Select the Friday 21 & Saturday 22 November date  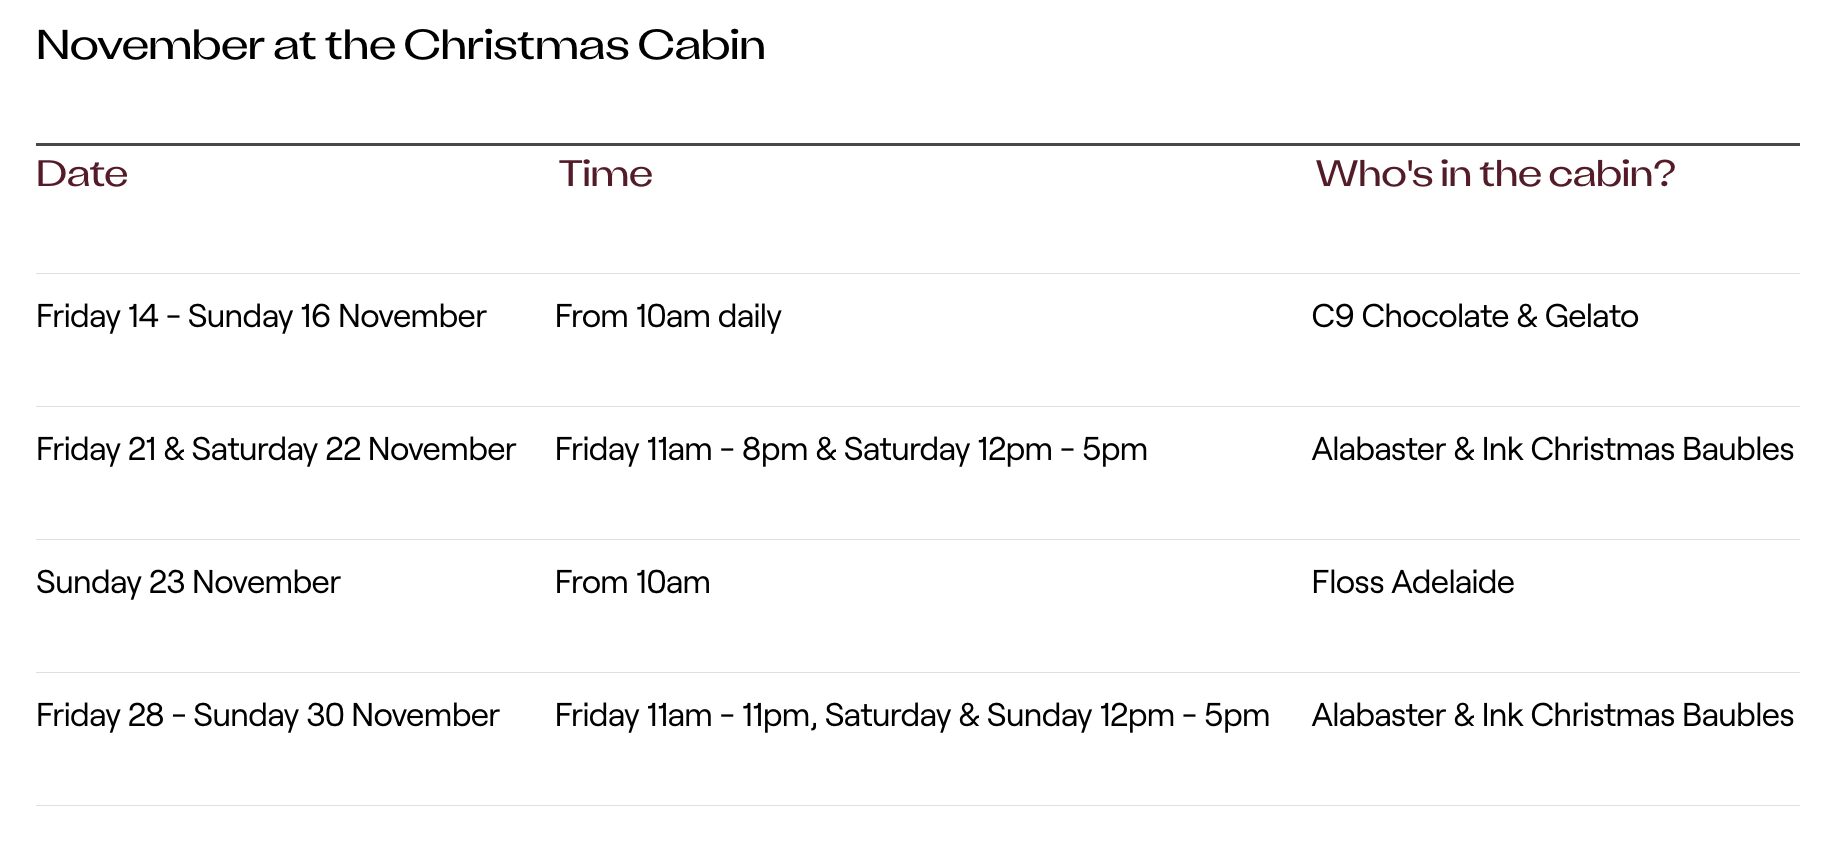click(x=276, y=450)
